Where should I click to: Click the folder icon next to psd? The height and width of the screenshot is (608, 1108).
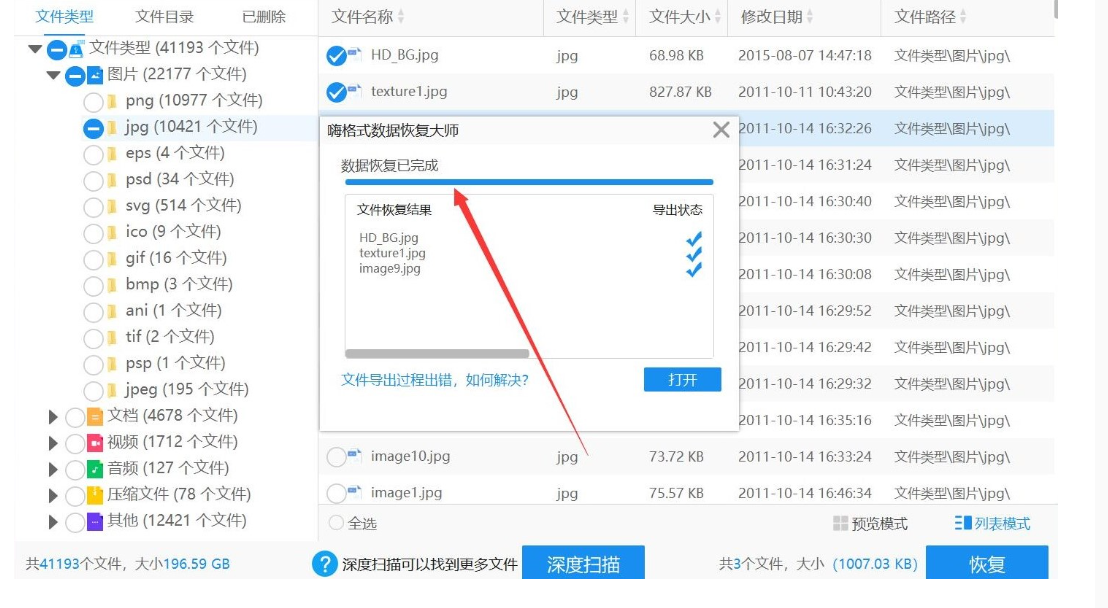112,180
